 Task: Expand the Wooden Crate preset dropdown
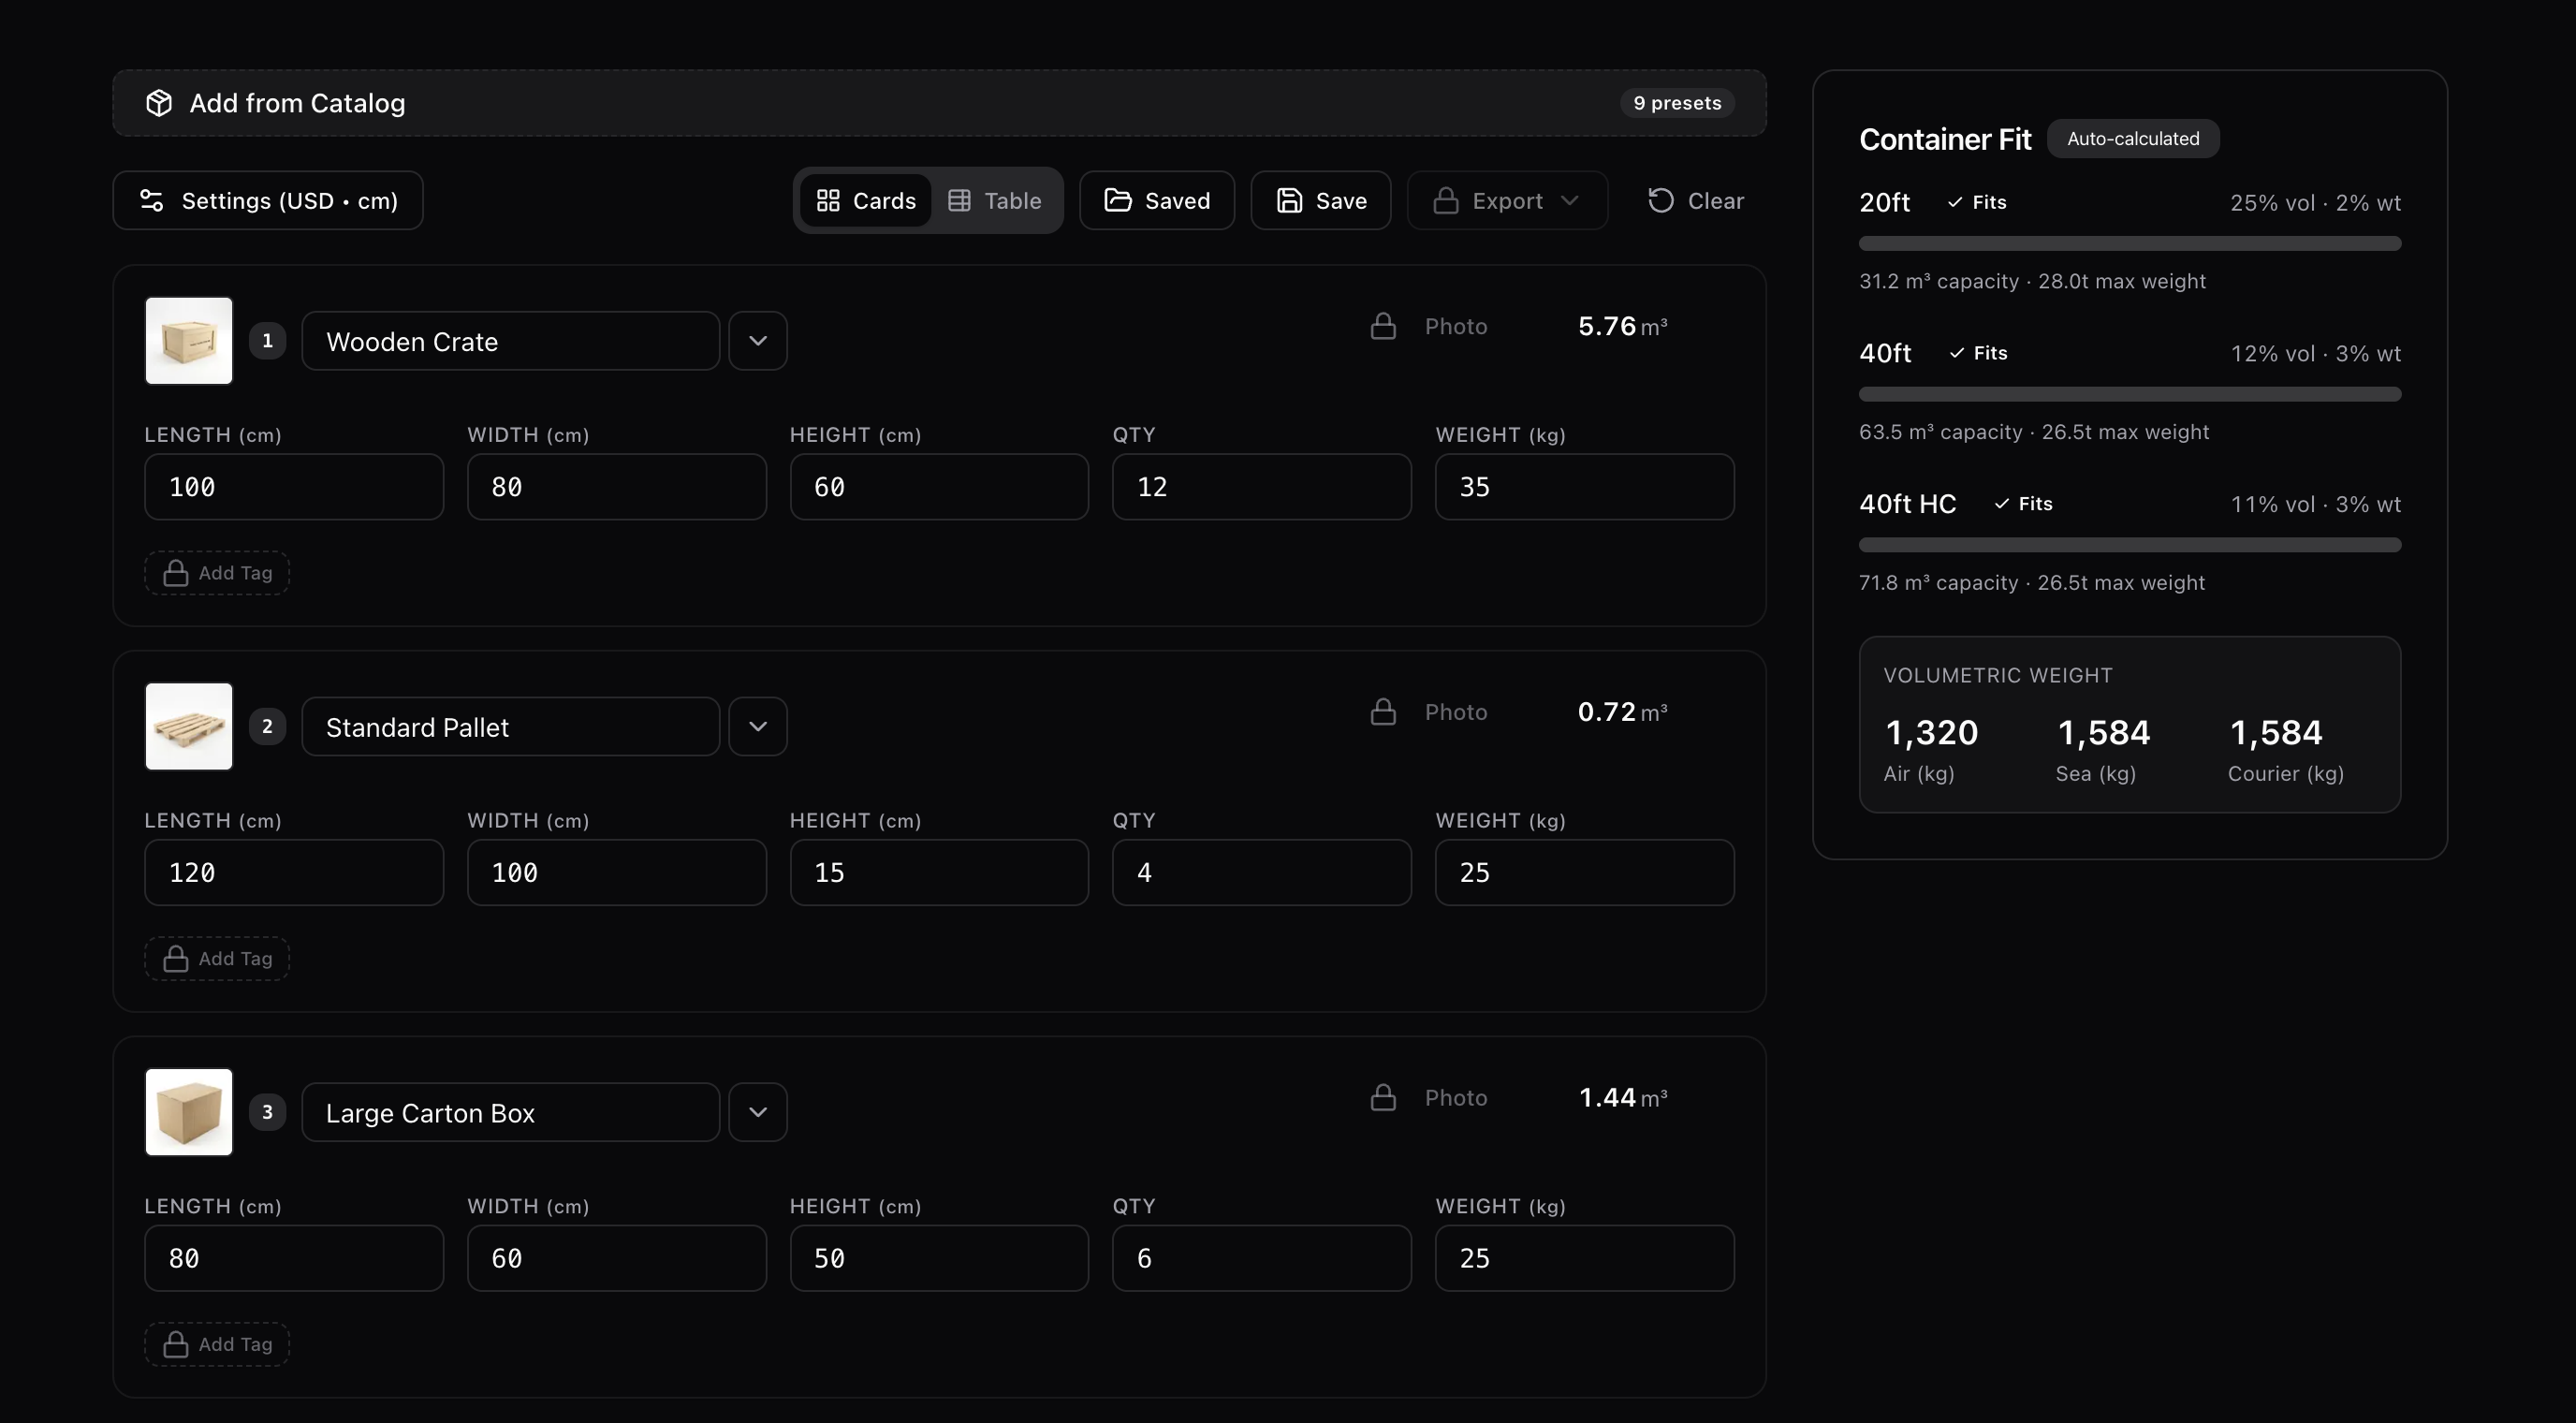757,341
